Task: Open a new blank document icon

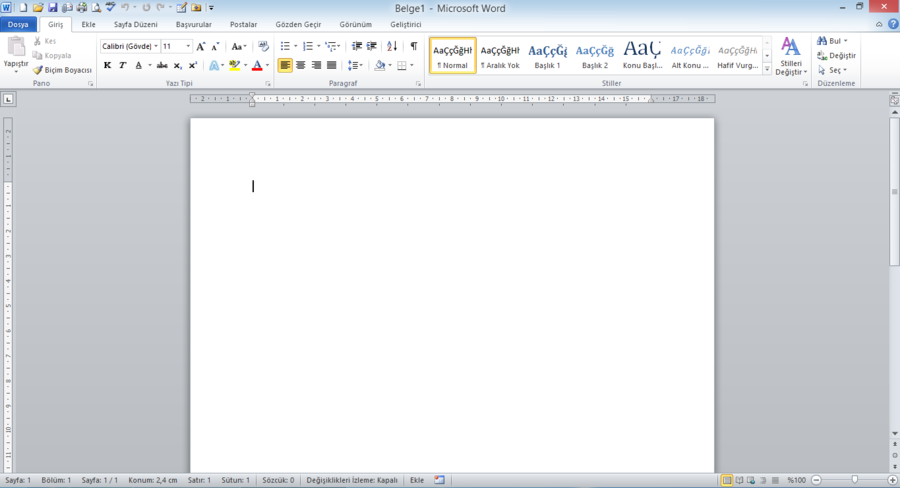Action: tap(24, 7)
